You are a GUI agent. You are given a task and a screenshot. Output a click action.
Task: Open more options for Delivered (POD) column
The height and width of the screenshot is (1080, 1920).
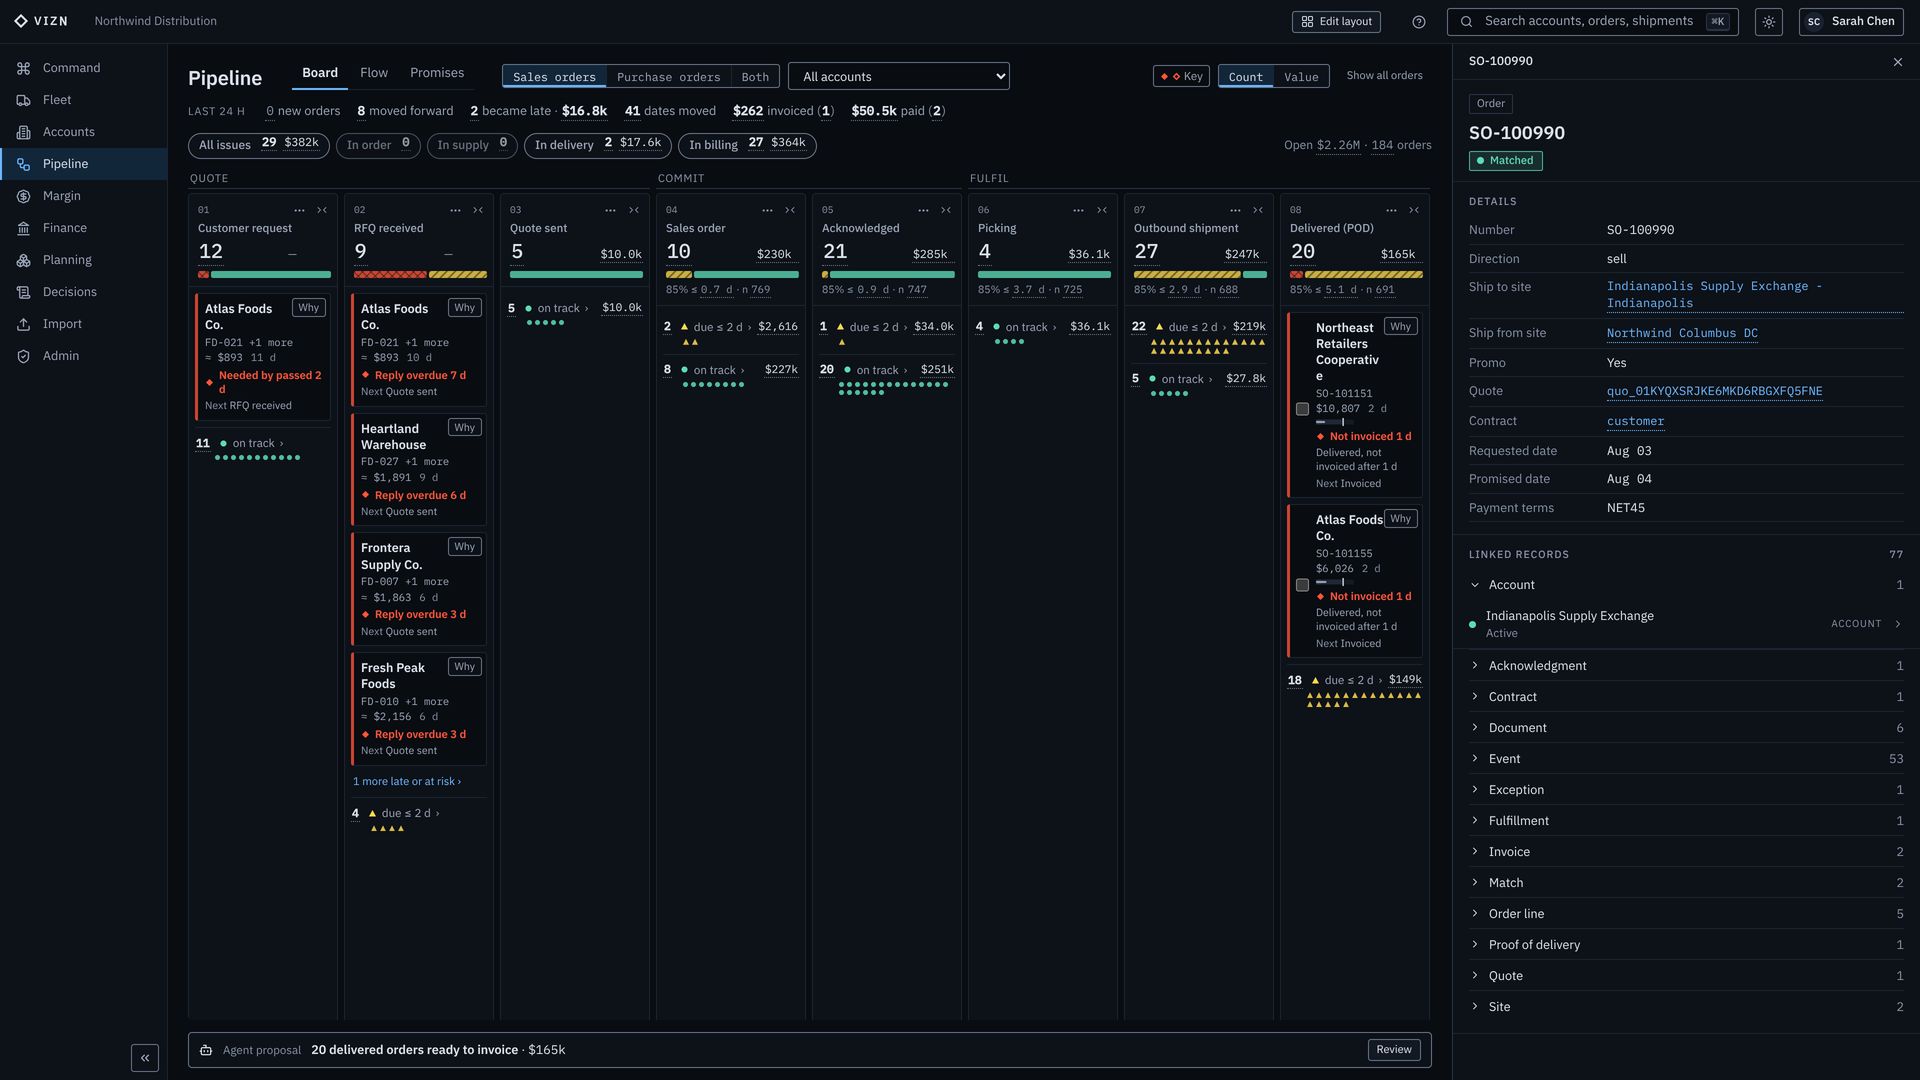(1391, 210)
